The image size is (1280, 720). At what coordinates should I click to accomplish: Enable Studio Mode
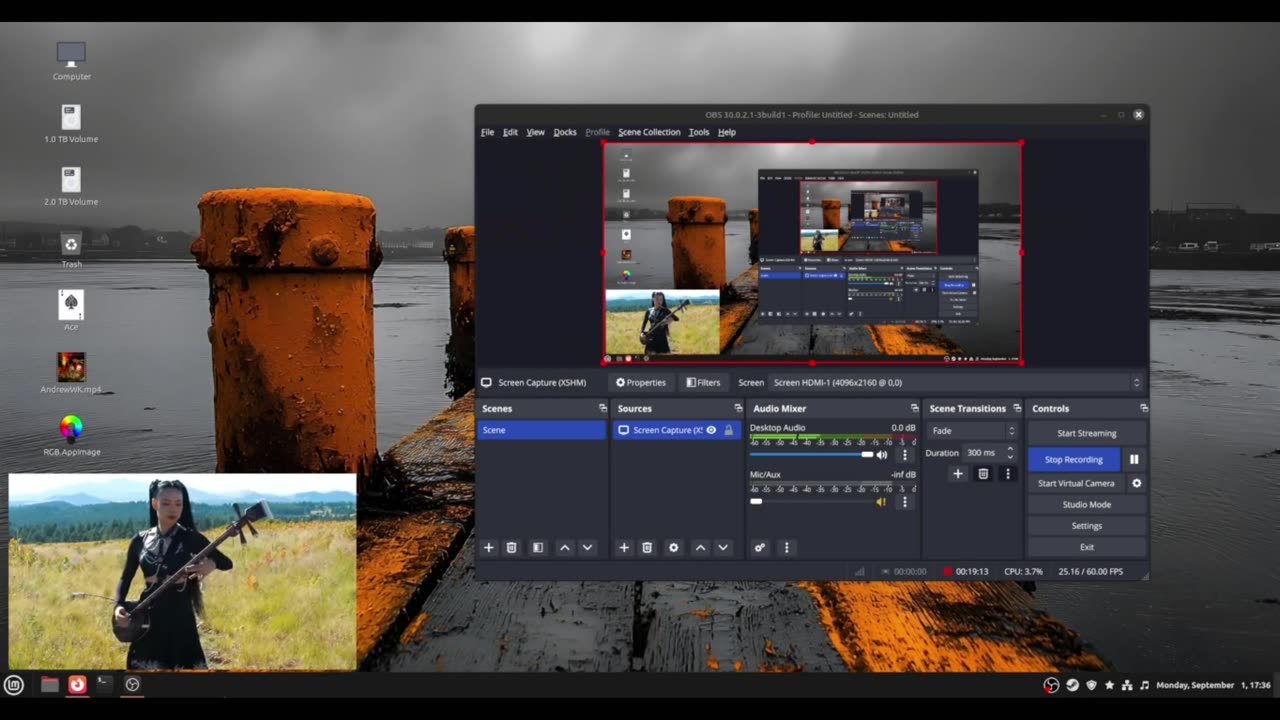point(1087,505)
